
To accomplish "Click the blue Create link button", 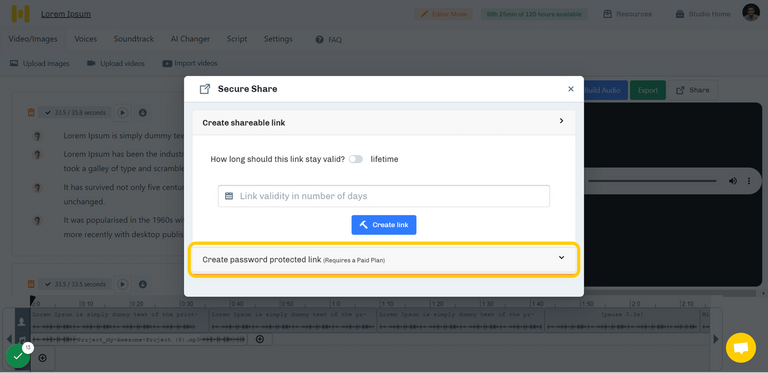I will 384,225.
